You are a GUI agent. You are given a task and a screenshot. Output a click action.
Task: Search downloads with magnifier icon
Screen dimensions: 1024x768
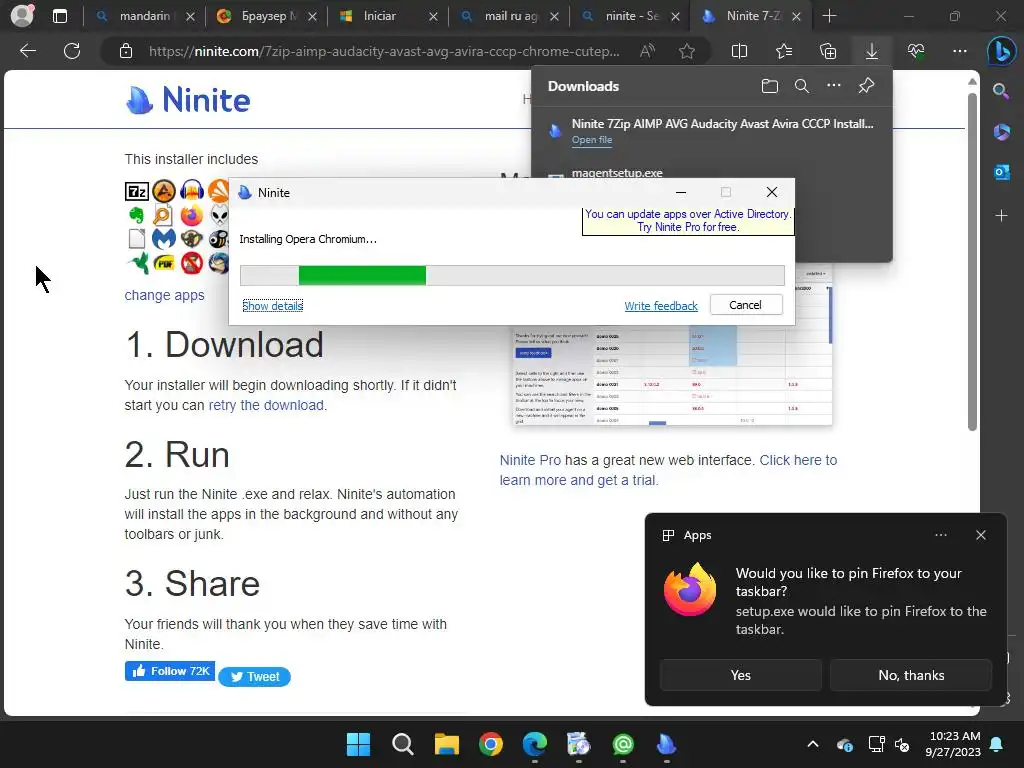tap(802, 86)
